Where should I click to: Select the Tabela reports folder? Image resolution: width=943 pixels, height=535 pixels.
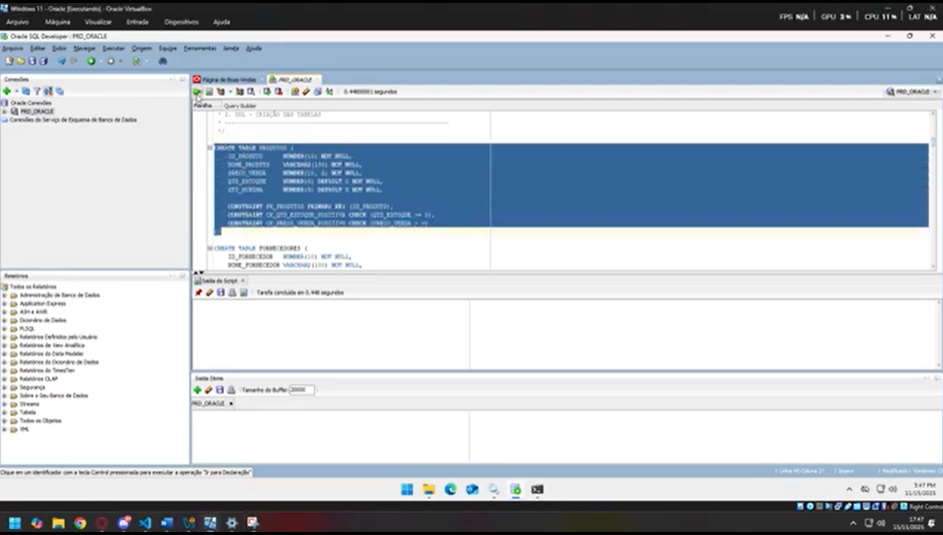click(x=27, y=412)
